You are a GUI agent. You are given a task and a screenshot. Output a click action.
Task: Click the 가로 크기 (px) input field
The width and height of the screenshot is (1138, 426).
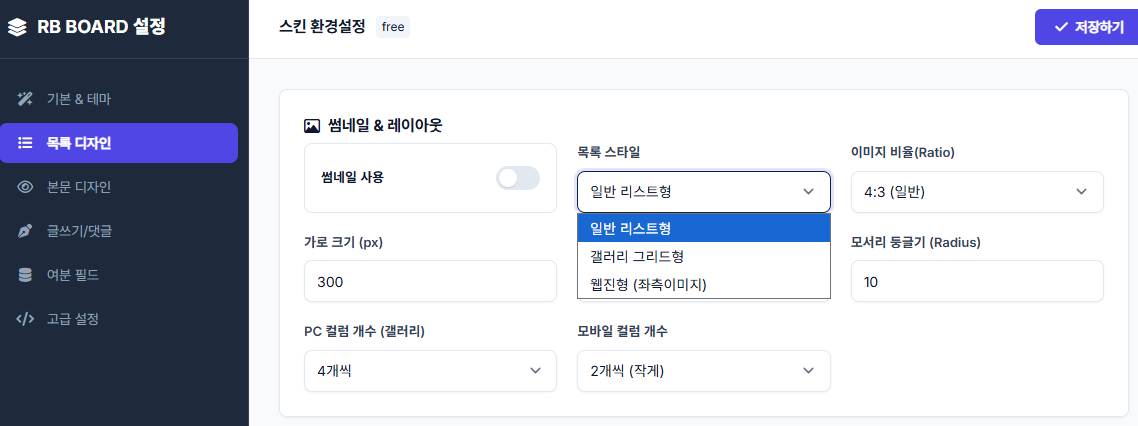(430, 281)
